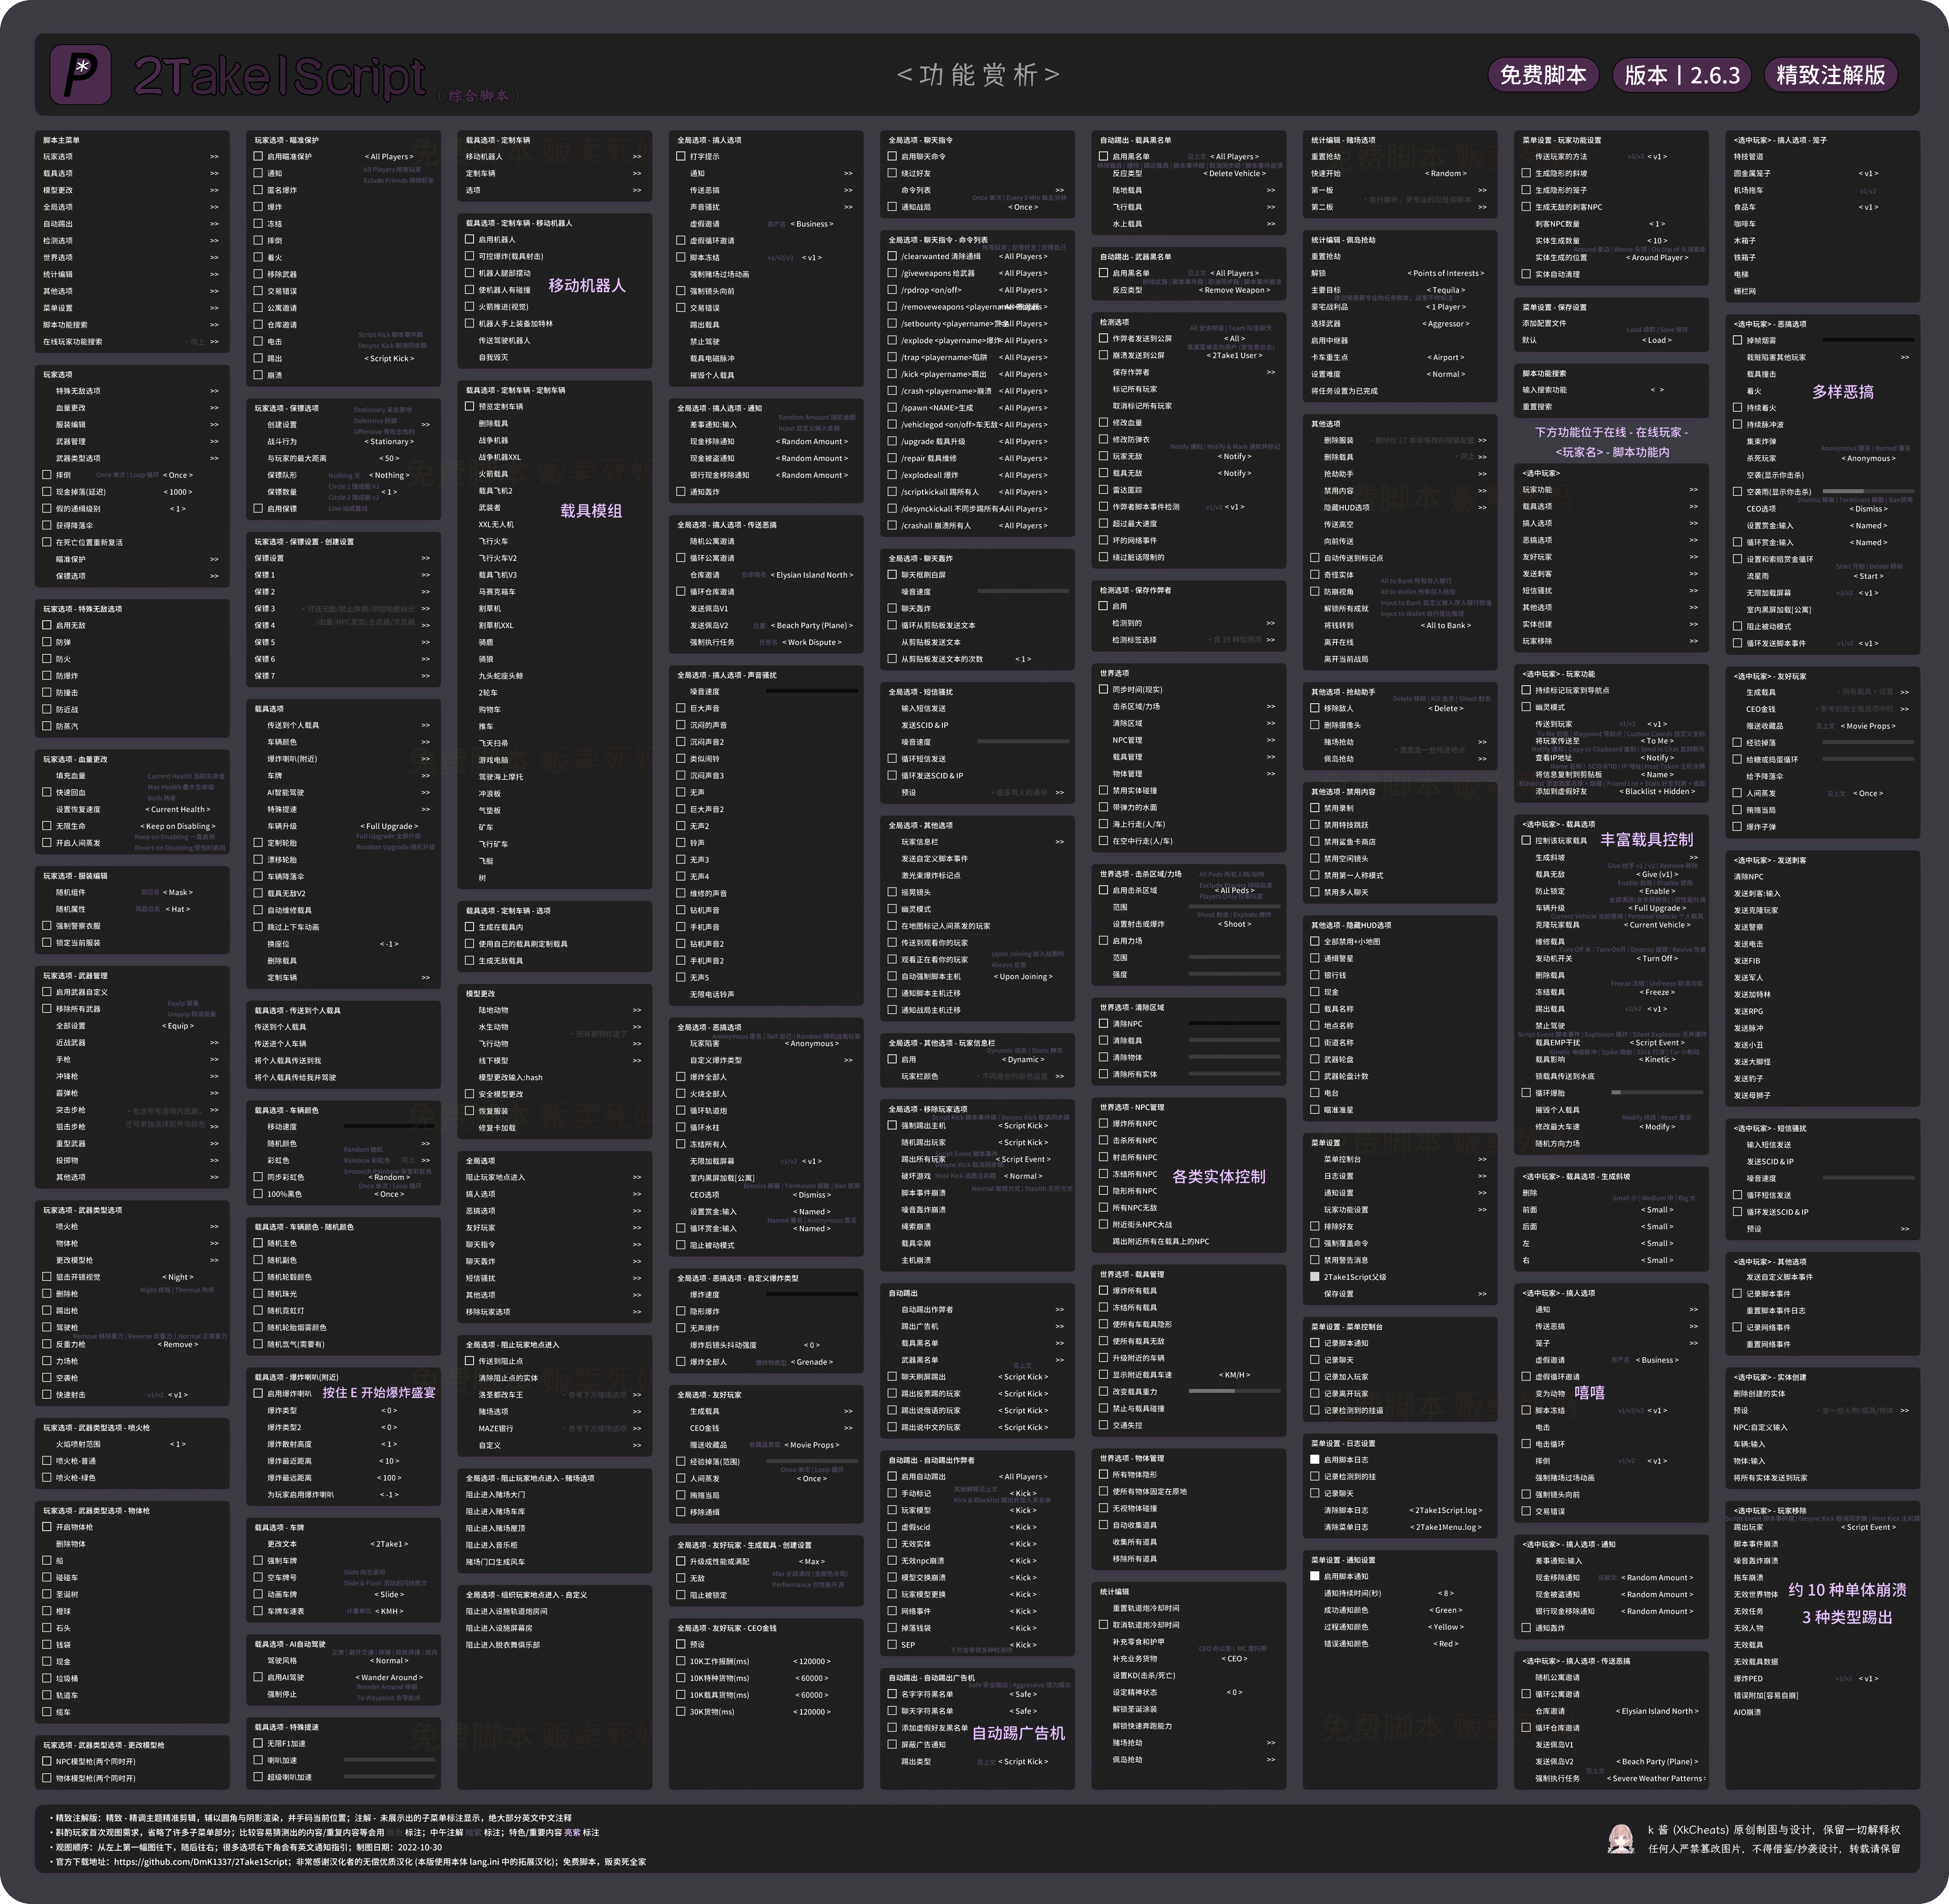Open 全局选项 in the 脚本主菜单 list

(131, 207)
